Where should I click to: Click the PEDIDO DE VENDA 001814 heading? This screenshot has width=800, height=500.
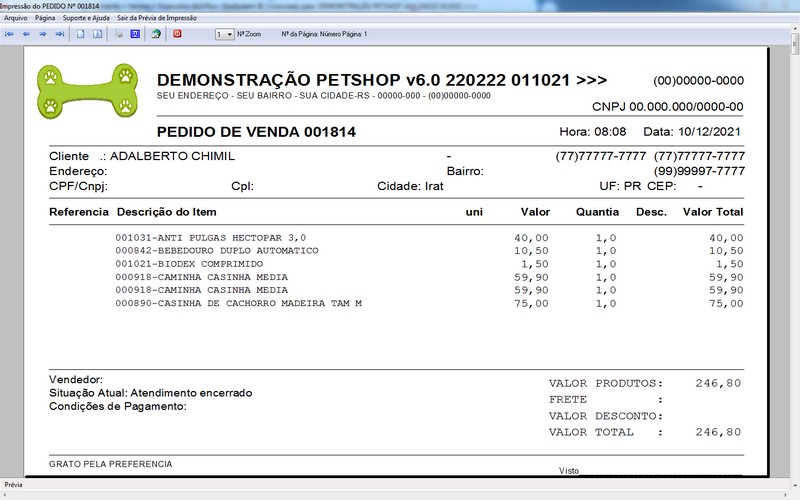(256, 132)
